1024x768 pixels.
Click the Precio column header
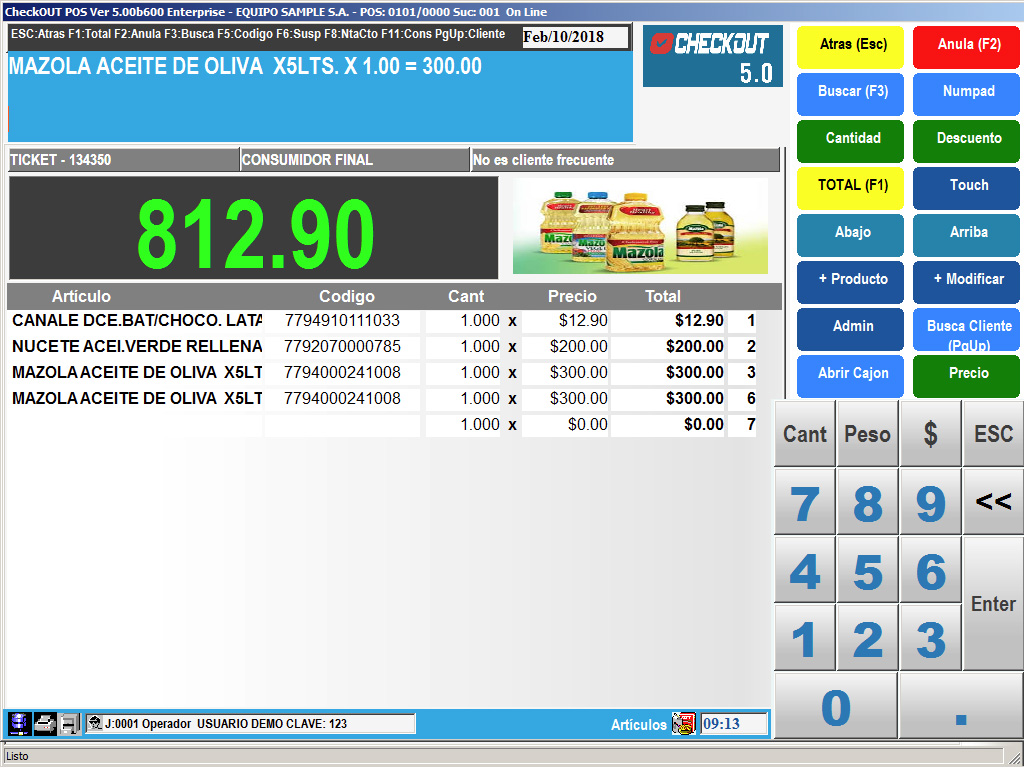pyautogui.click(x=572, y=296)
